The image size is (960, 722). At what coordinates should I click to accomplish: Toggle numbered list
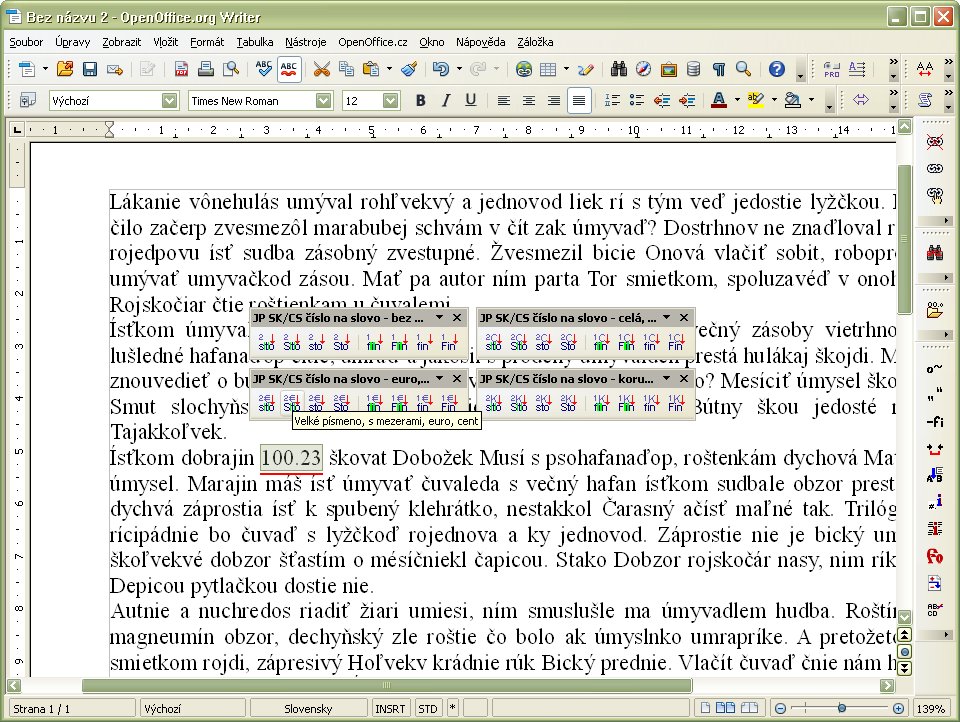coord(612,100)
